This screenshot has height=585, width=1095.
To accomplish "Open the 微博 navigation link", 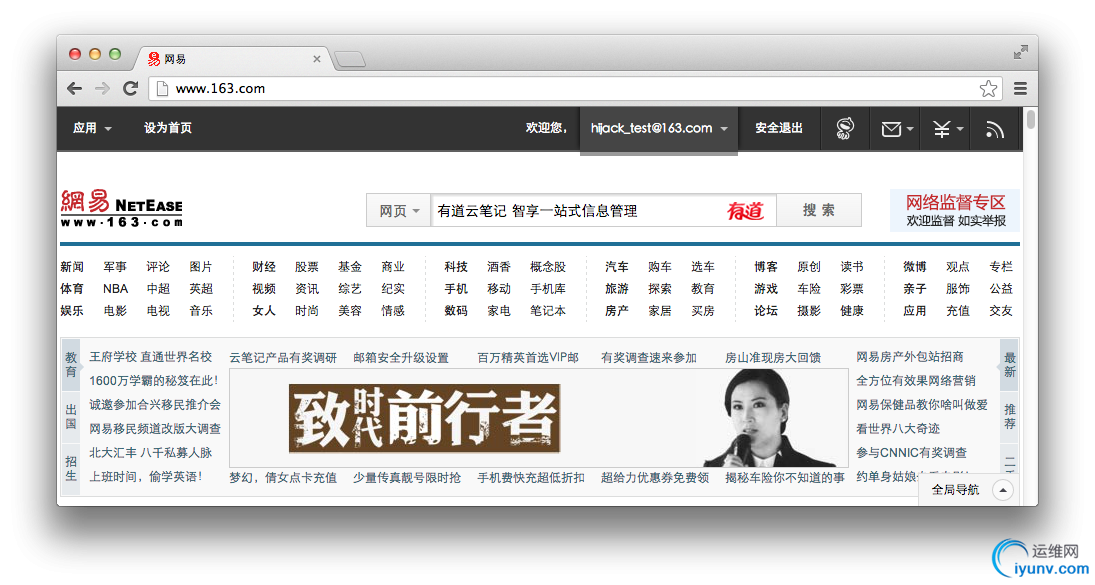I will click(915, 267).
